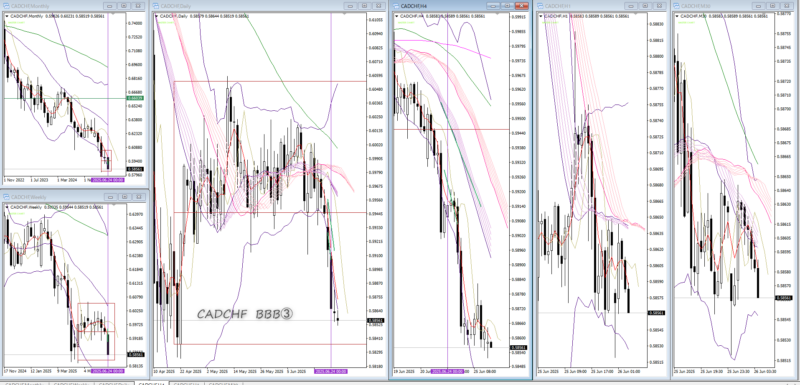The height and width of the screenshot is (385, 800).
Task: Minimize the CADCHF,H1 chart window
Action: [x=631, y=6]
